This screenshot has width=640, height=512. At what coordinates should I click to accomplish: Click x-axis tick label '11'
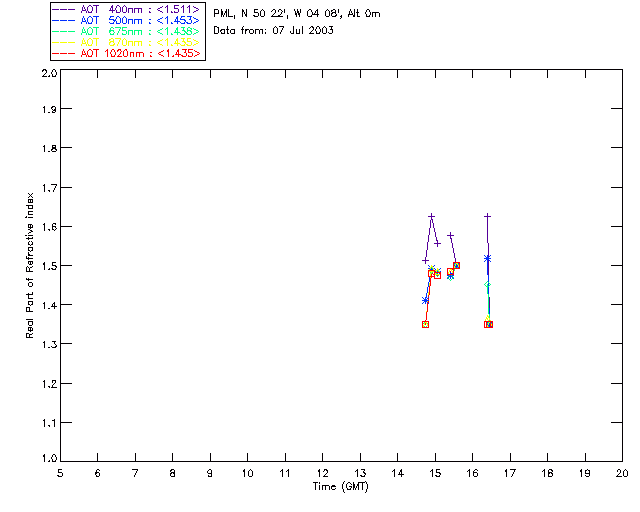click(285, 473)
